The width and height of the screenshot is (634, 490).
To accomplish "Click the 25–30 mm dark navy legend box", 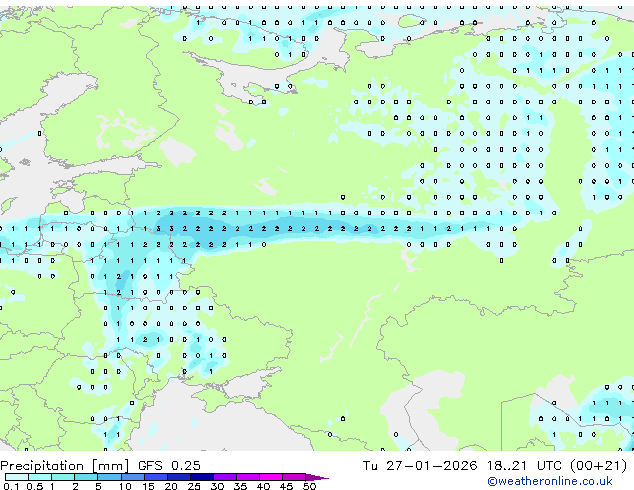I will click(x=202, y=477).
